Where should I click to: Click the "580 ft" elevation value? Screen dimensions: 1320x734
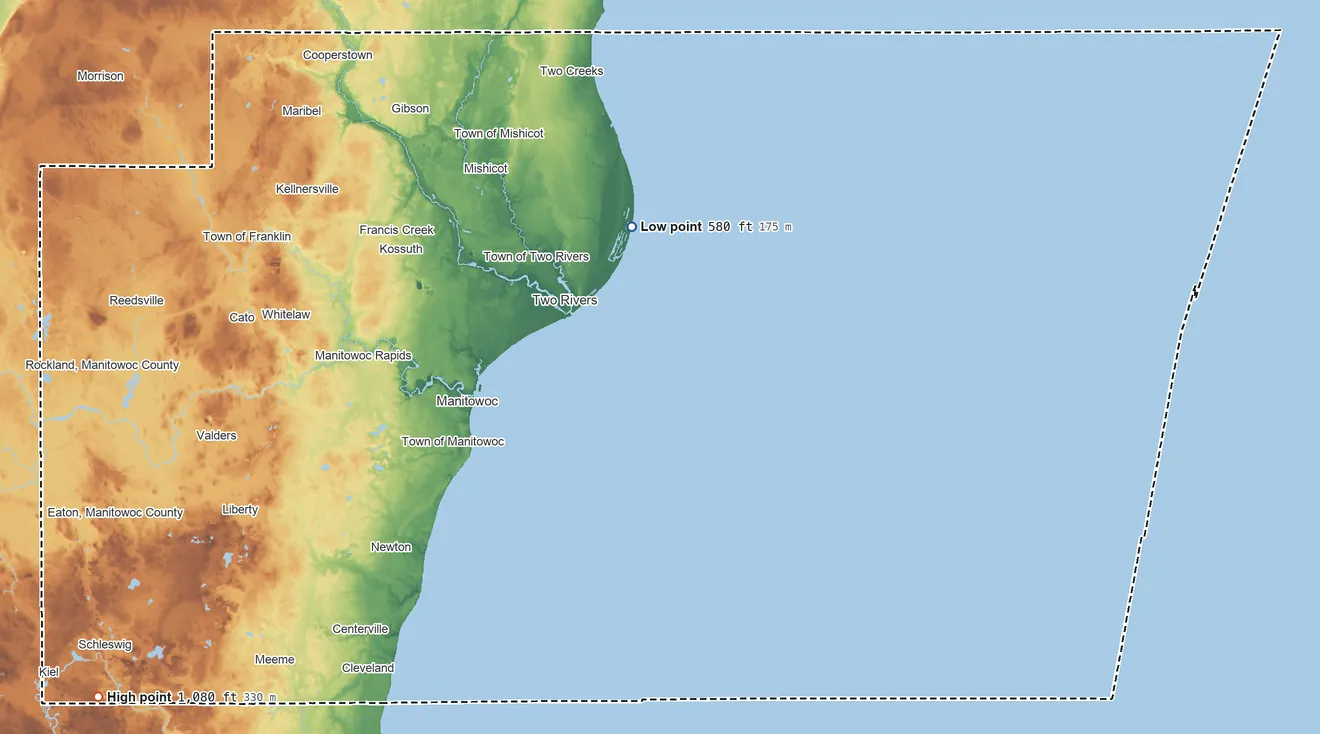point(730,227)
